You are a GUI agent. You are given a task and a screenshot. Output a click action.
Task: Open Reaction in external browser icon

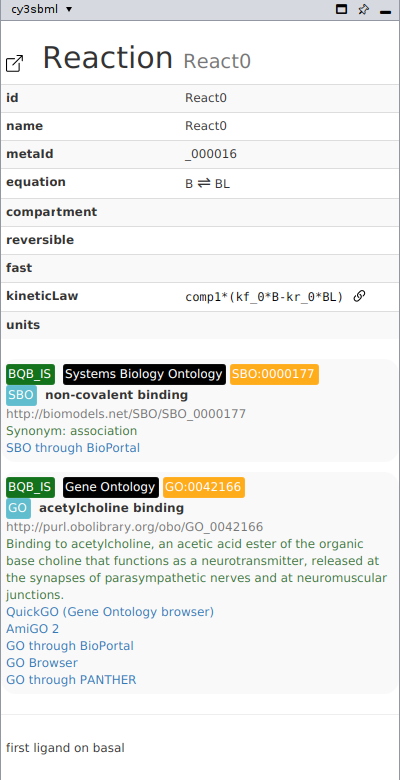14,64
